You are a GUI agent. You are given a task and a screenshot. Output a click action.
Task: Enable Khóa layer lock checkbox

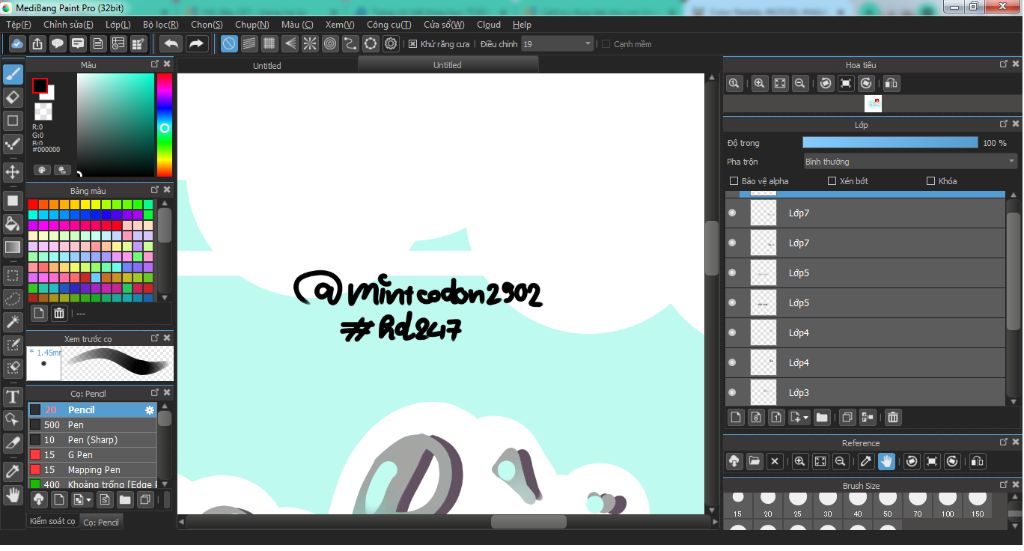(x=931, y=181)
